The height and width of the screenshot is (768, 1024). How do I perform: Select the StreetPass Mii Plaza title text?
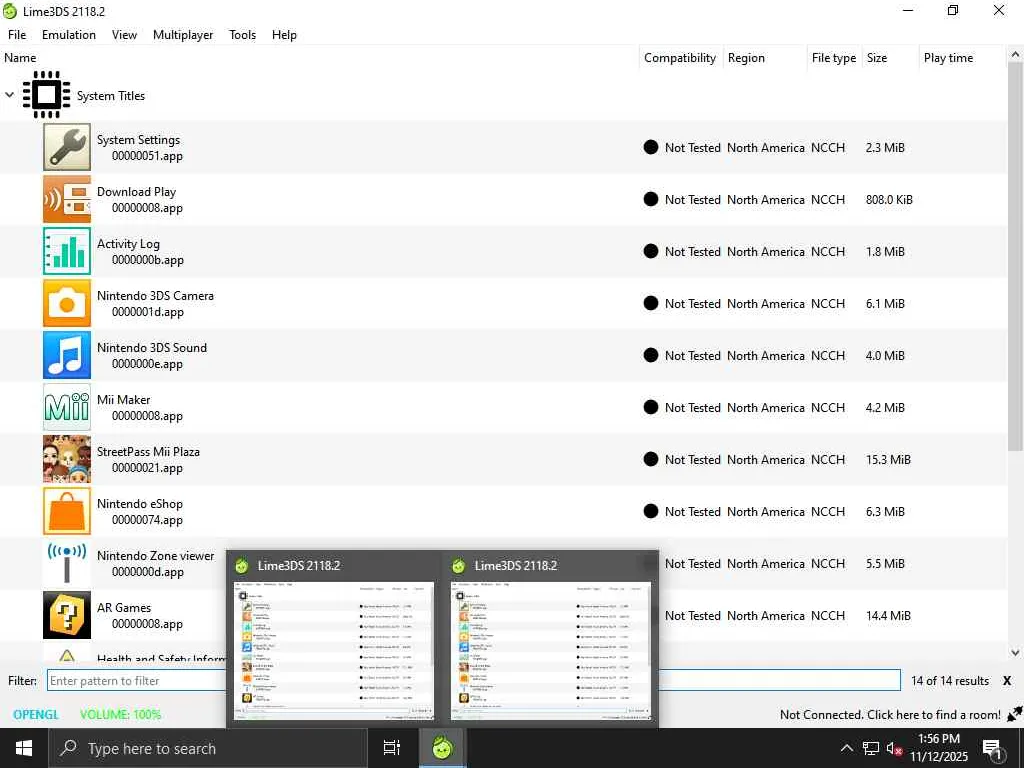[x=148, y=451]
